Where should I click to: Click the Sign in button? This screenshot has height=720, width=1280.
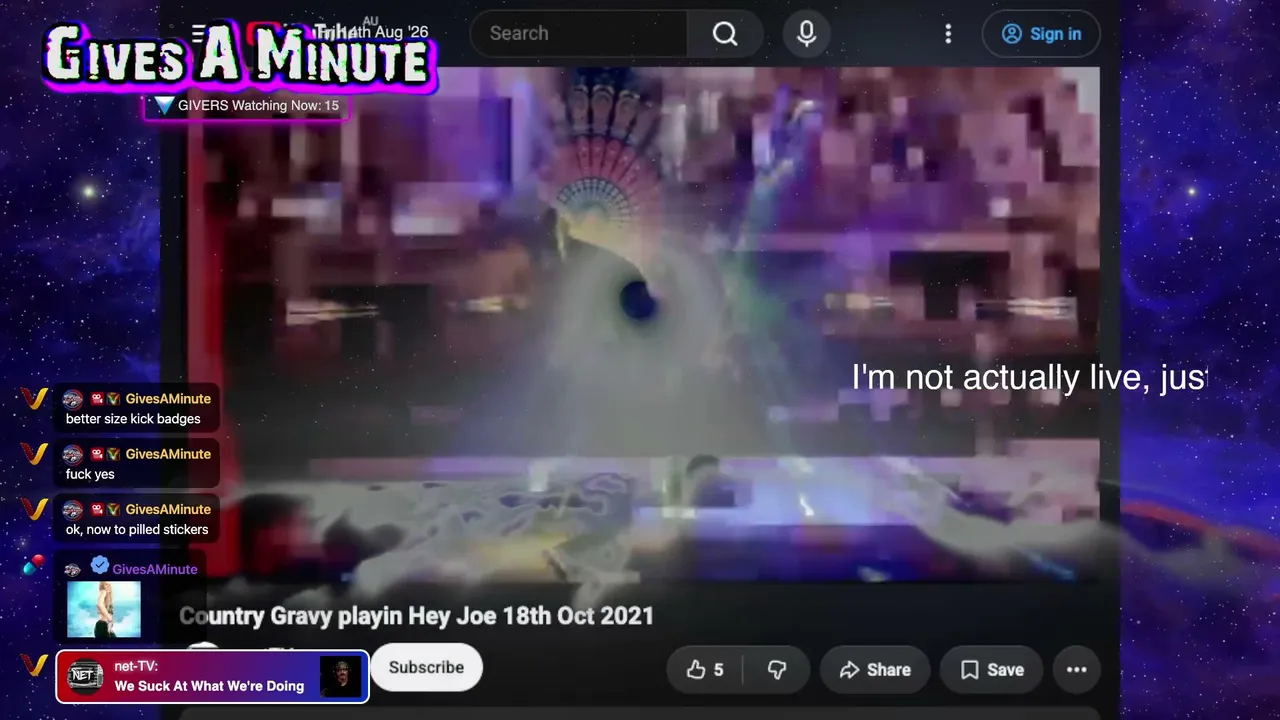click(1041, 34)
